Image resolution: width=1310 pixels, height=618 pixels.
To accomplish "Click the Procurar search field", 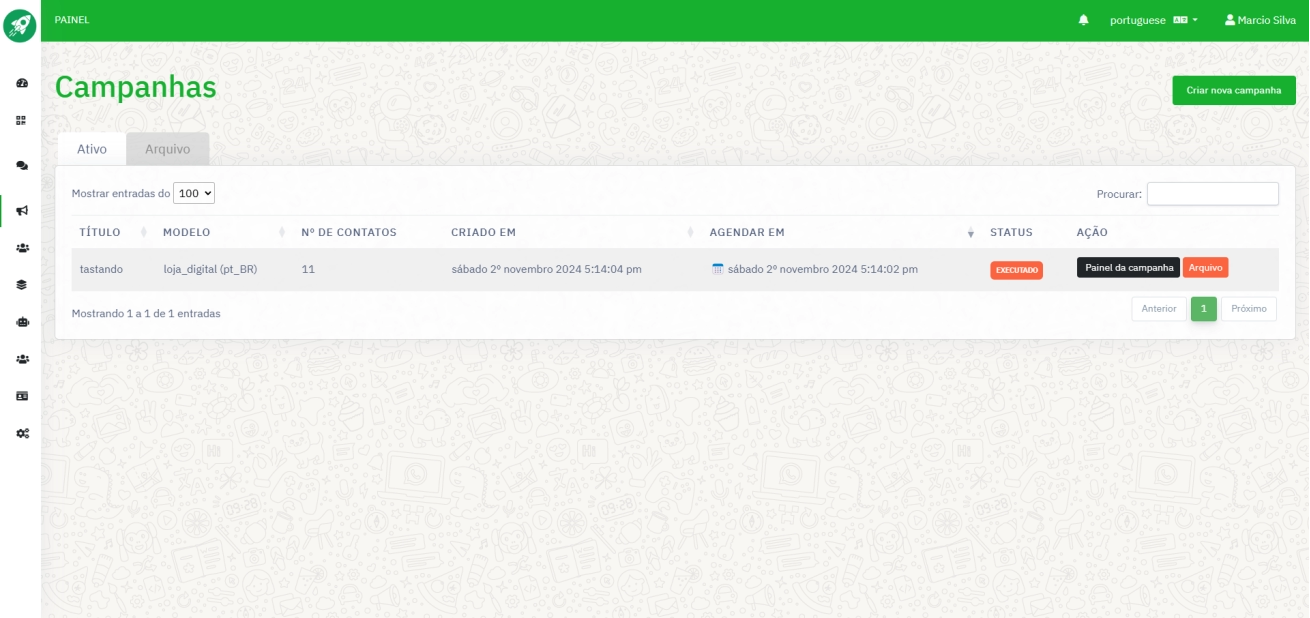I will coord(1212,194).
